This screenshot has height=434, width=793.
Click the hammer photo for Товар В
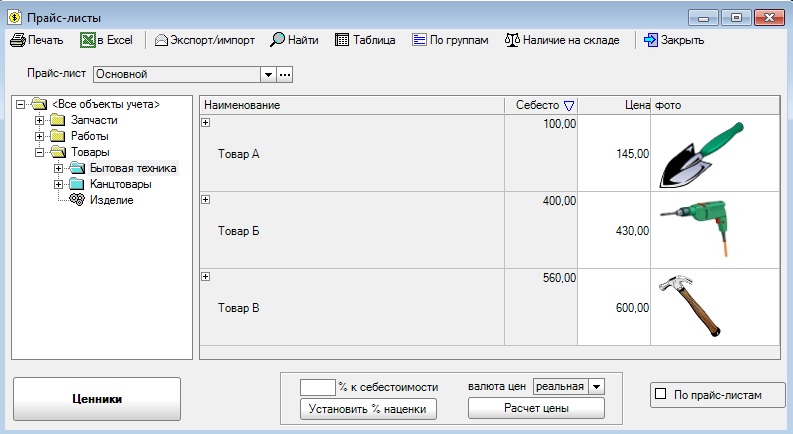point(690,306)
